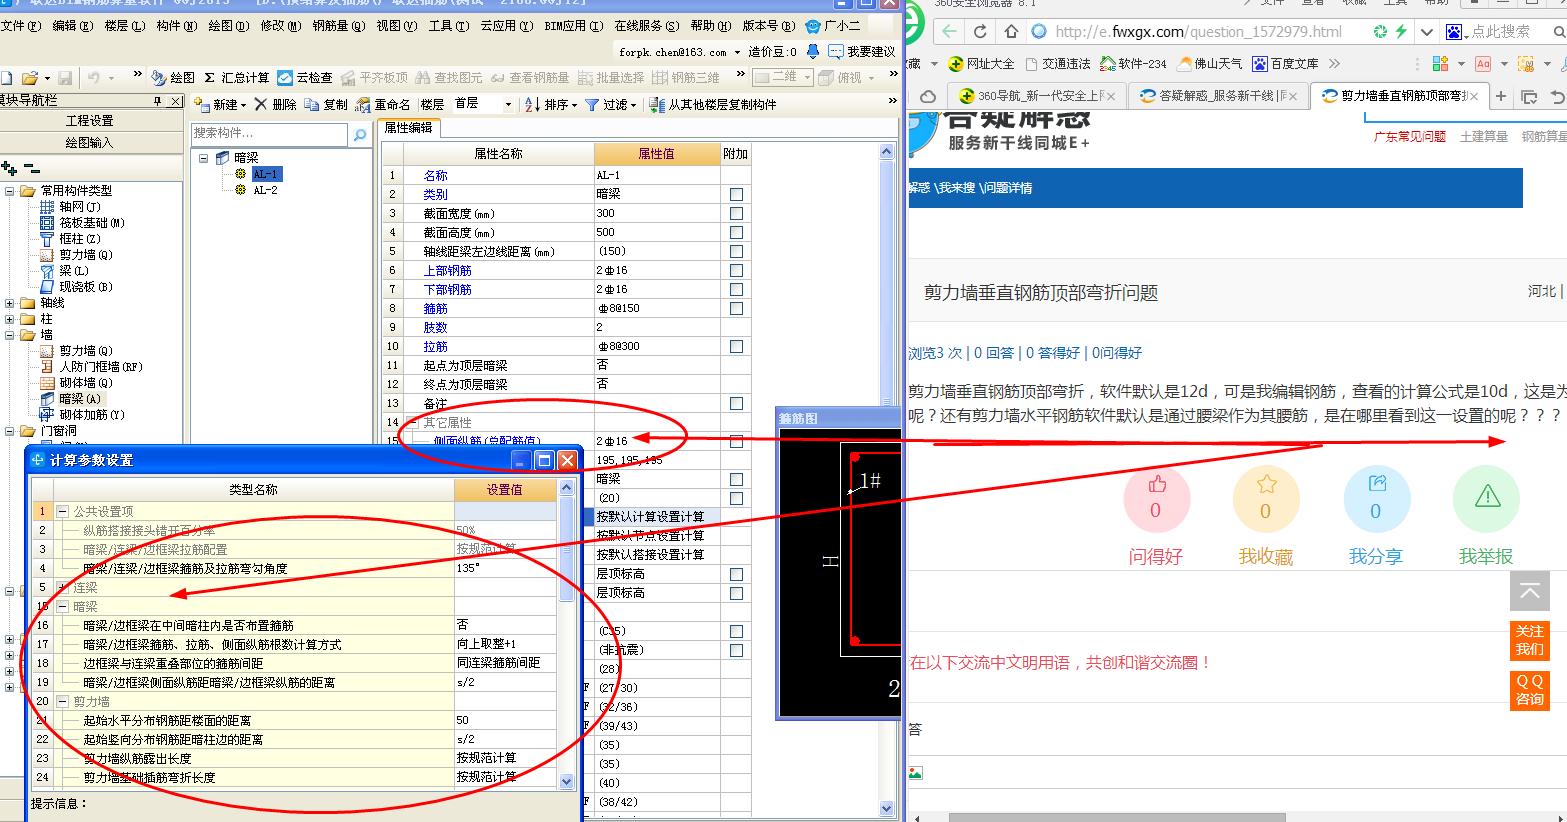Start 云检查 cloud check
Viewport: 1567px width, 822px height.
pyautogui.click(x=305, y=77)
